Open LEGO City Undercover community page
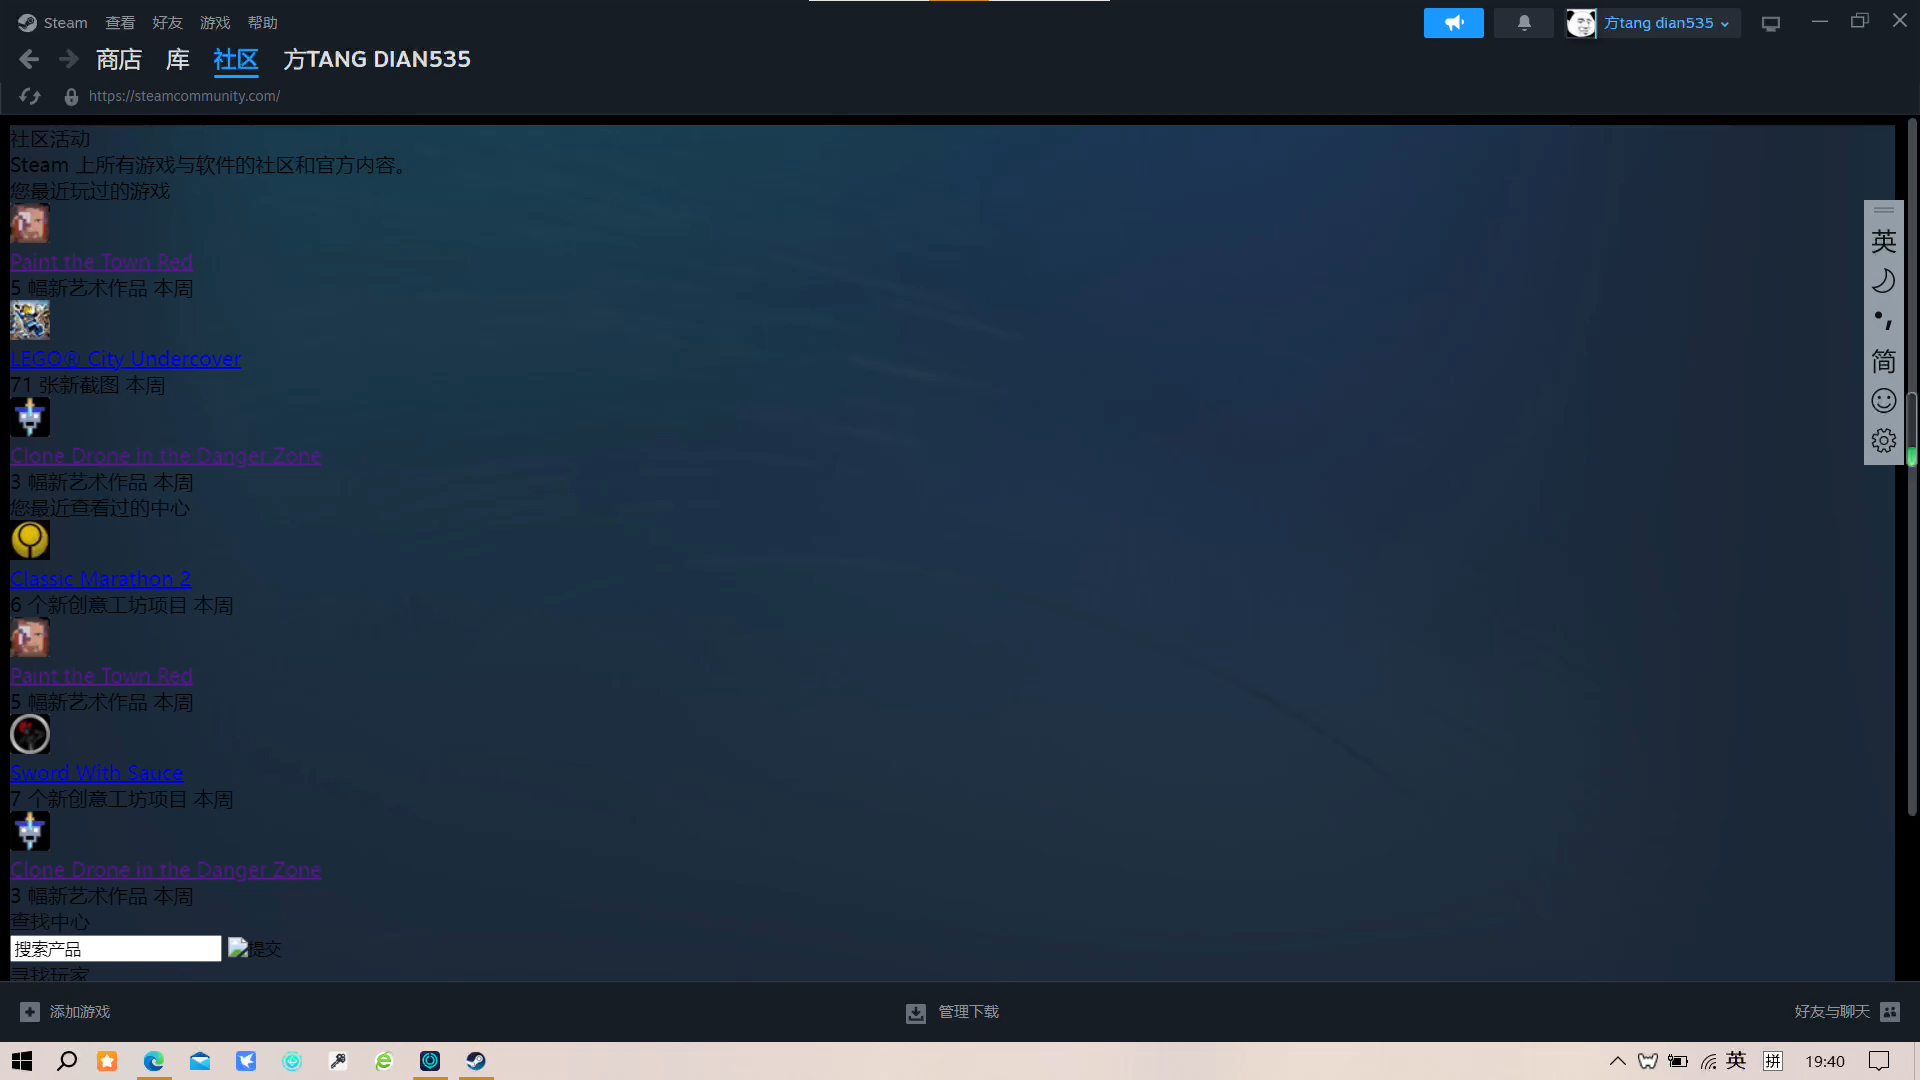 [x=127, y=357]
